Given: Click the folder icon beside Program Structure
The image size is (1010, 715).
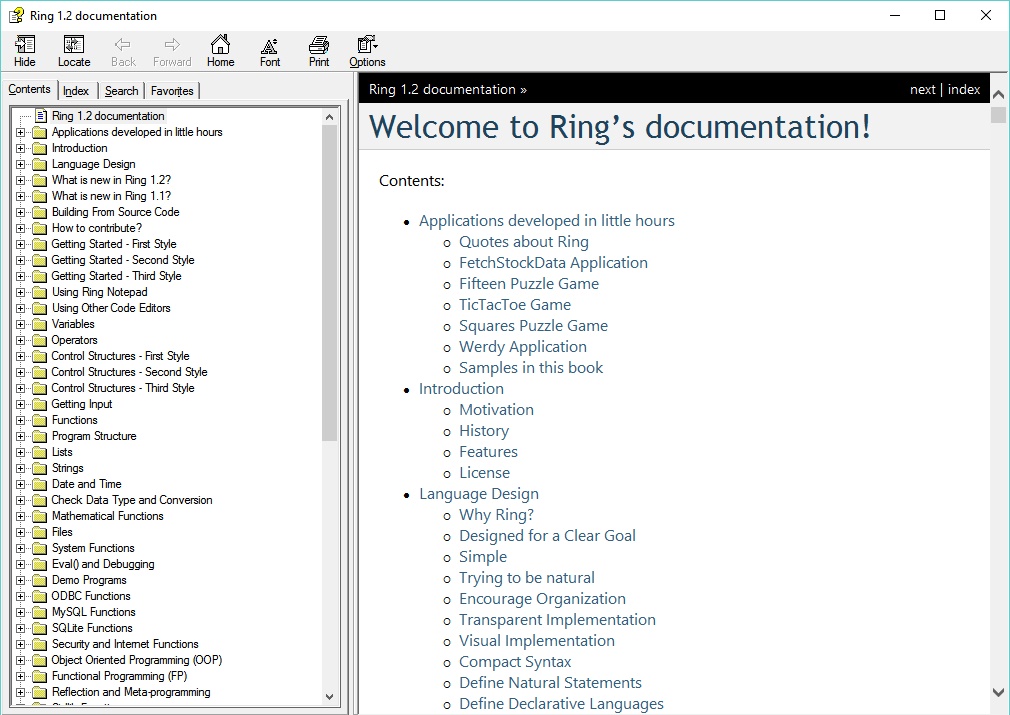Looking at the screenshot, I should pos(40,436).
